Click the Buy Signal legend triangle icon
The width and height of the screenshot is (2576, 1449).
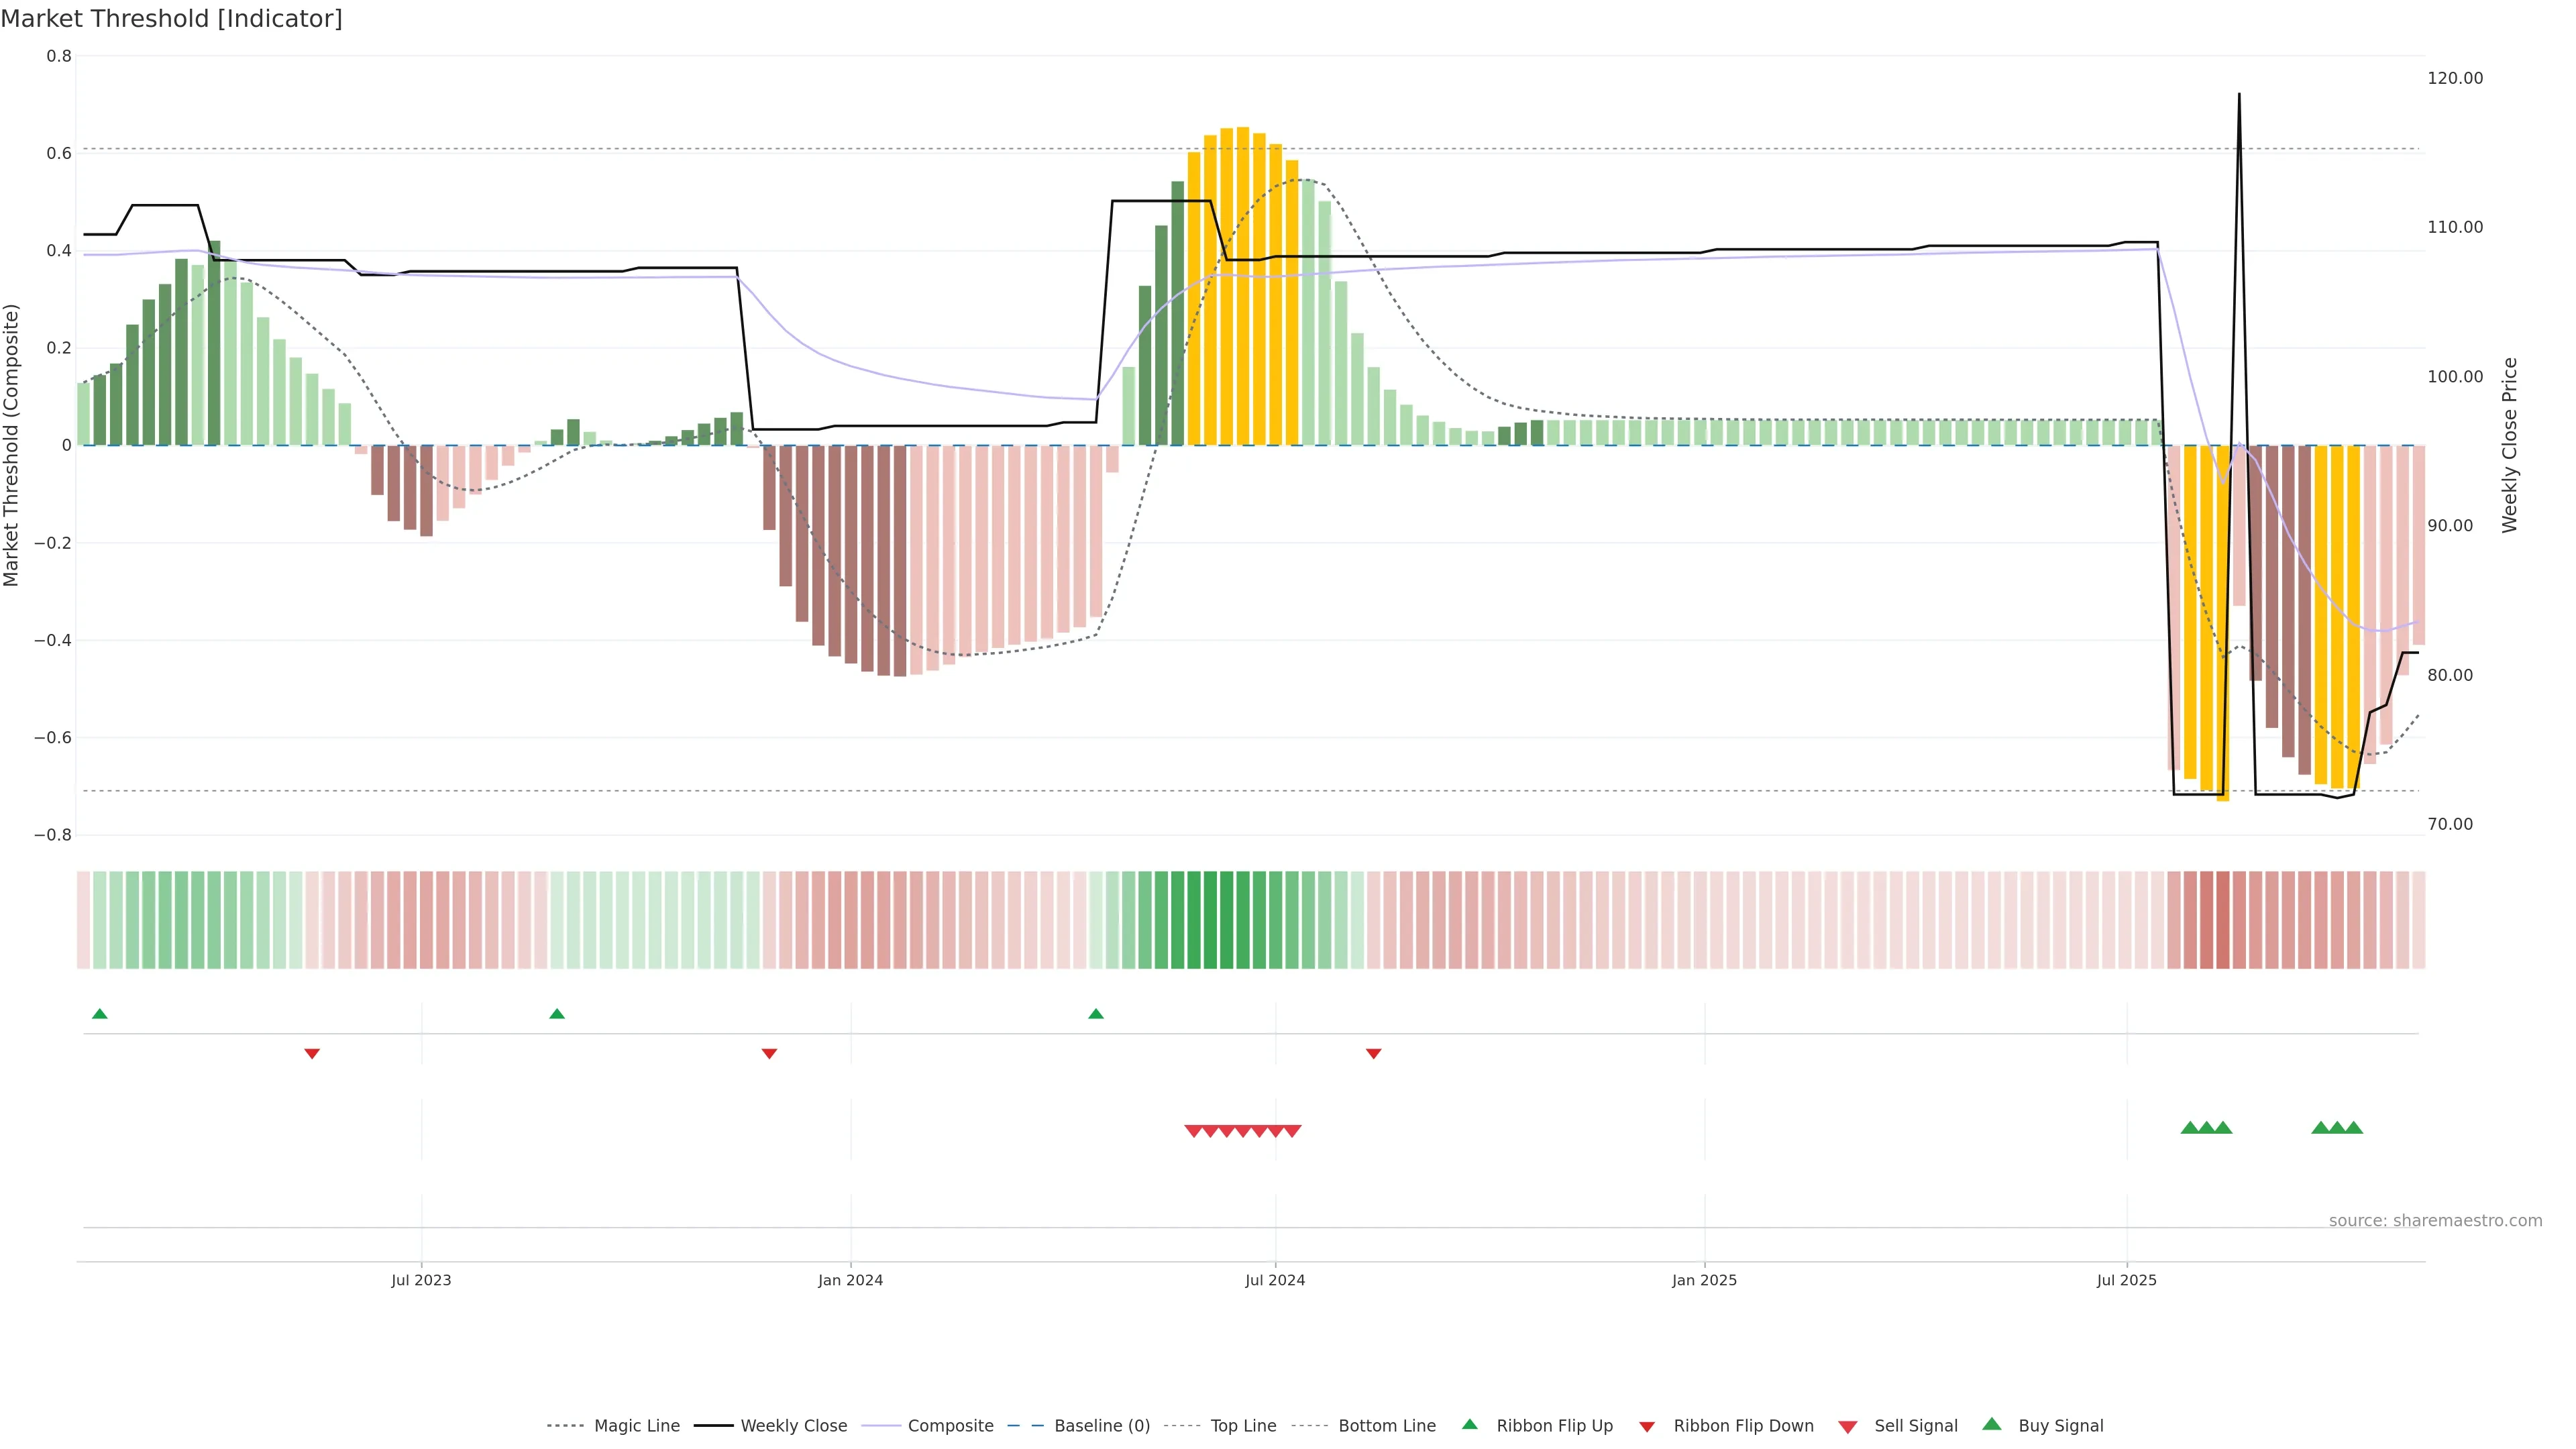coord(1991,1424)
